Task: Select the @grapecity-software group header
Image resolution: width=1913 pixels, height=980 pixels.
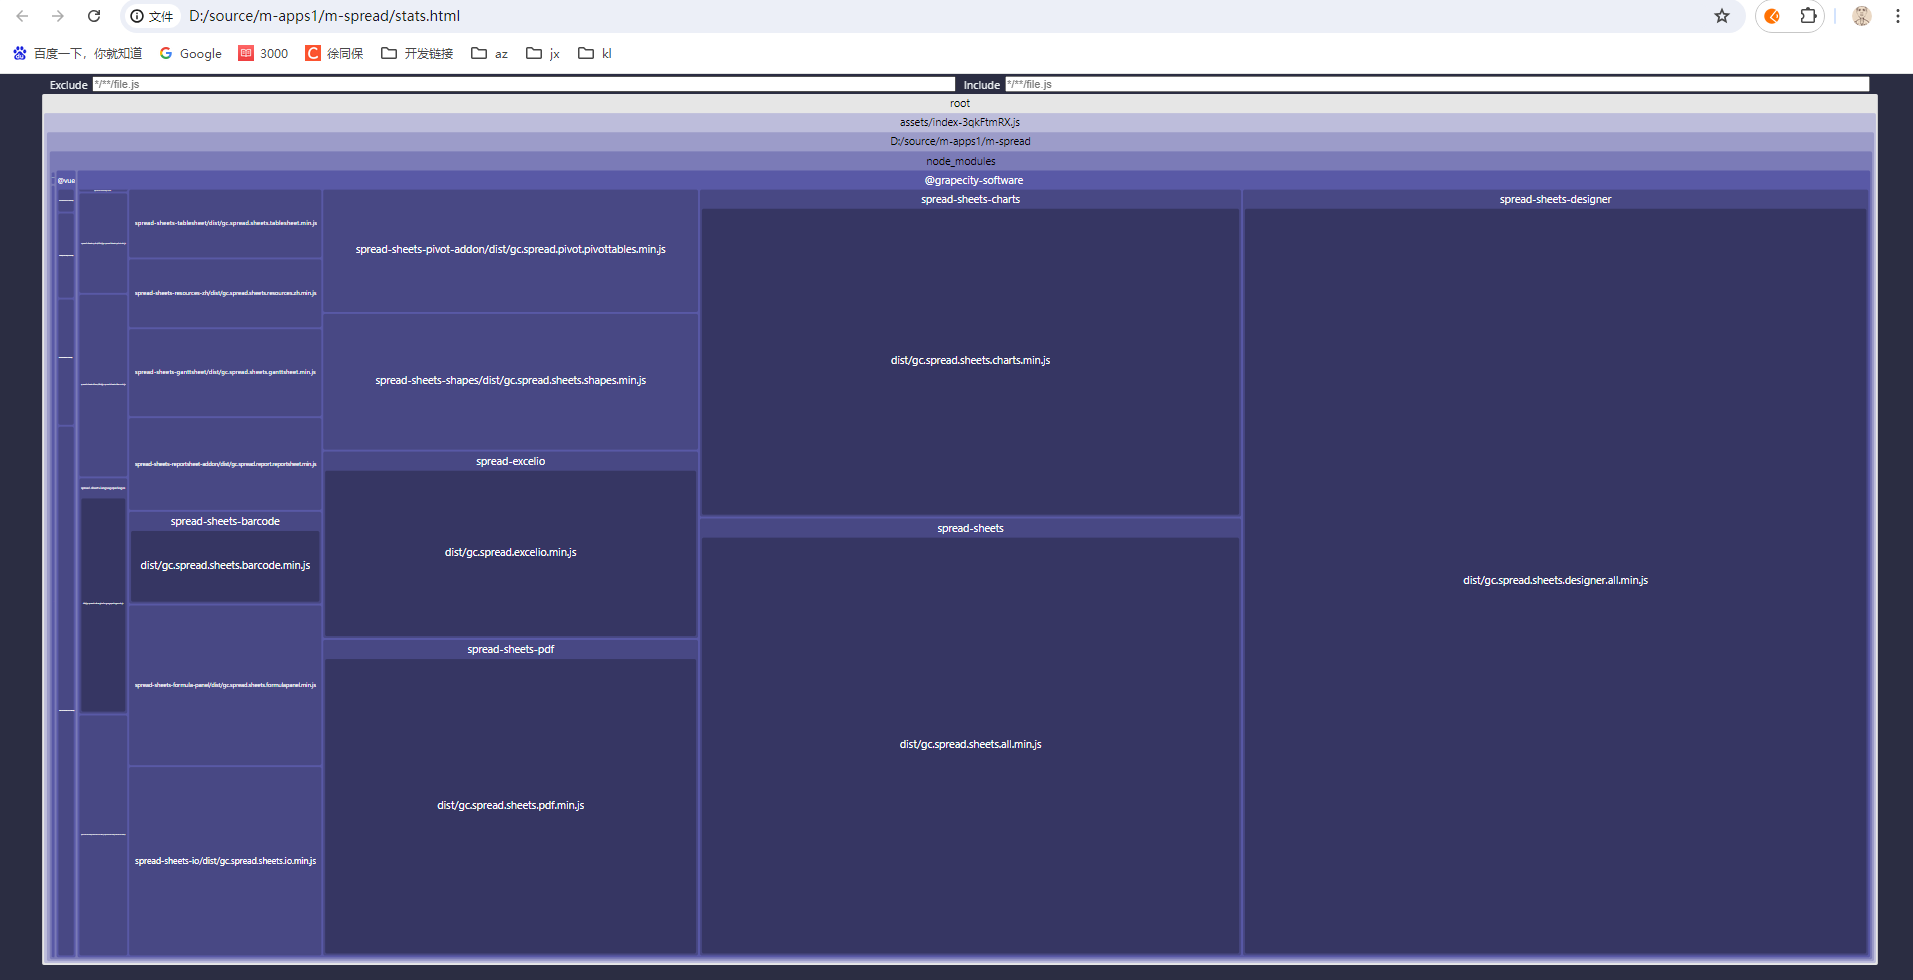Action: pos(973,181)
